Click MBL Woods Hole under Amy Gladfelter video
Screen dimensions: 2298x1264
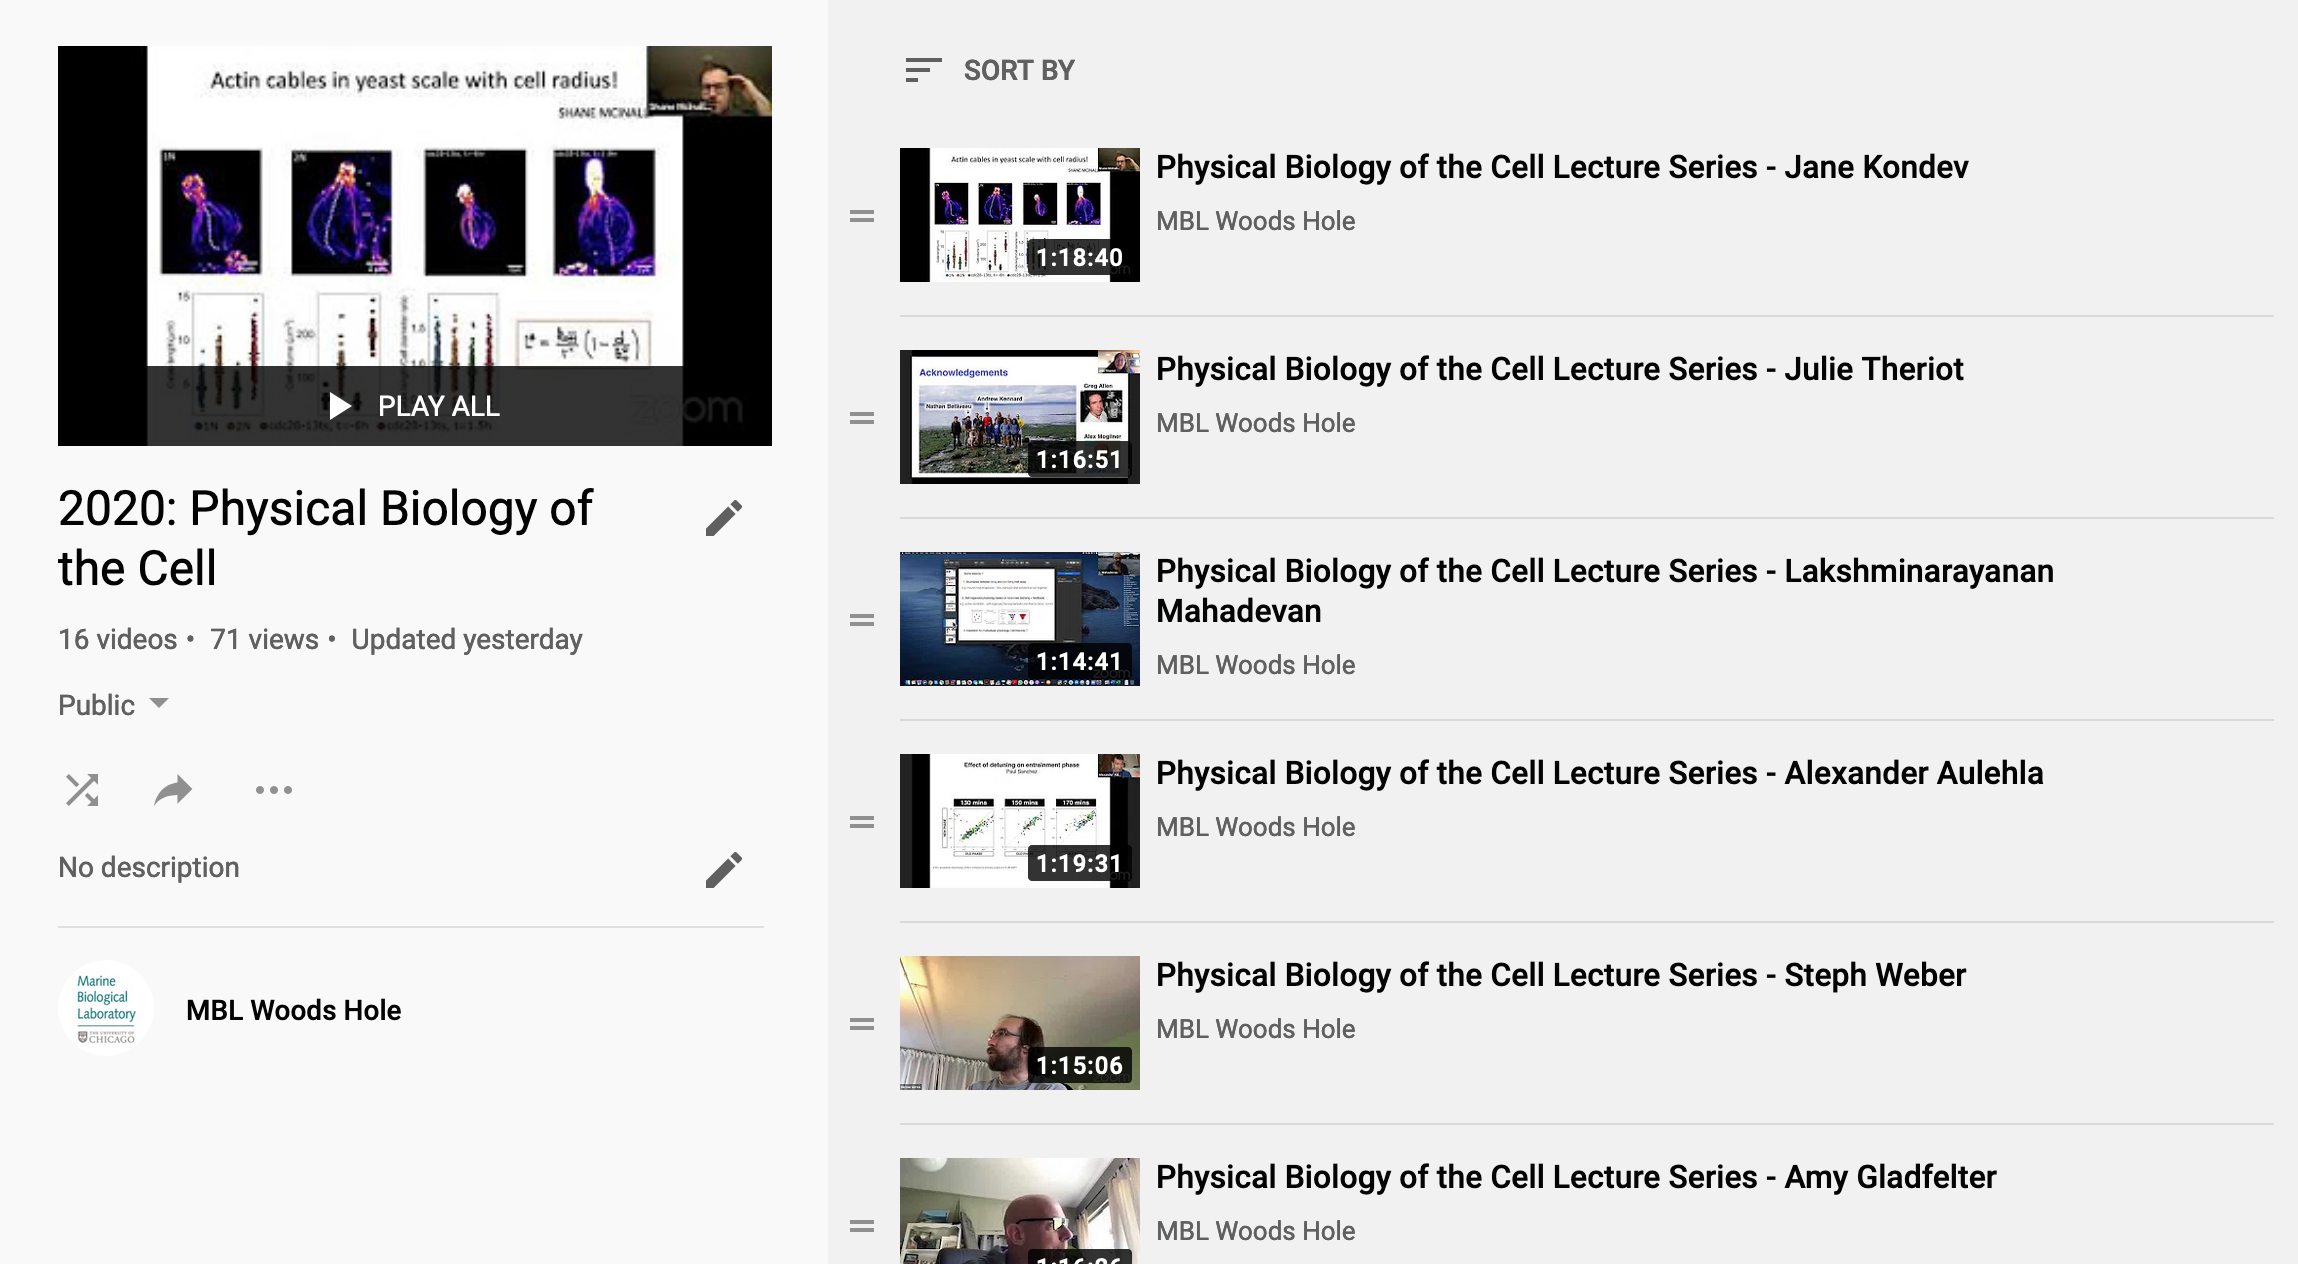(x=1255, y=1231)
